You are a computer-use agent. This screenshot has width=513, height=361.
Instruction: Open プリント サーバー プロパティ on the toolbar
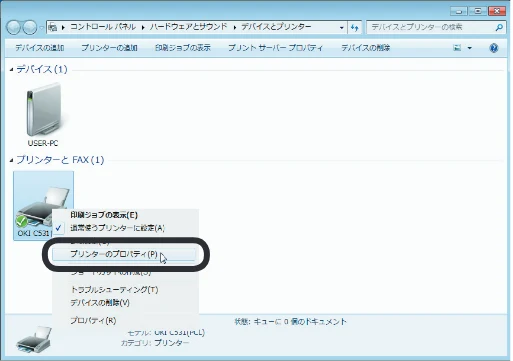[275, 48]
